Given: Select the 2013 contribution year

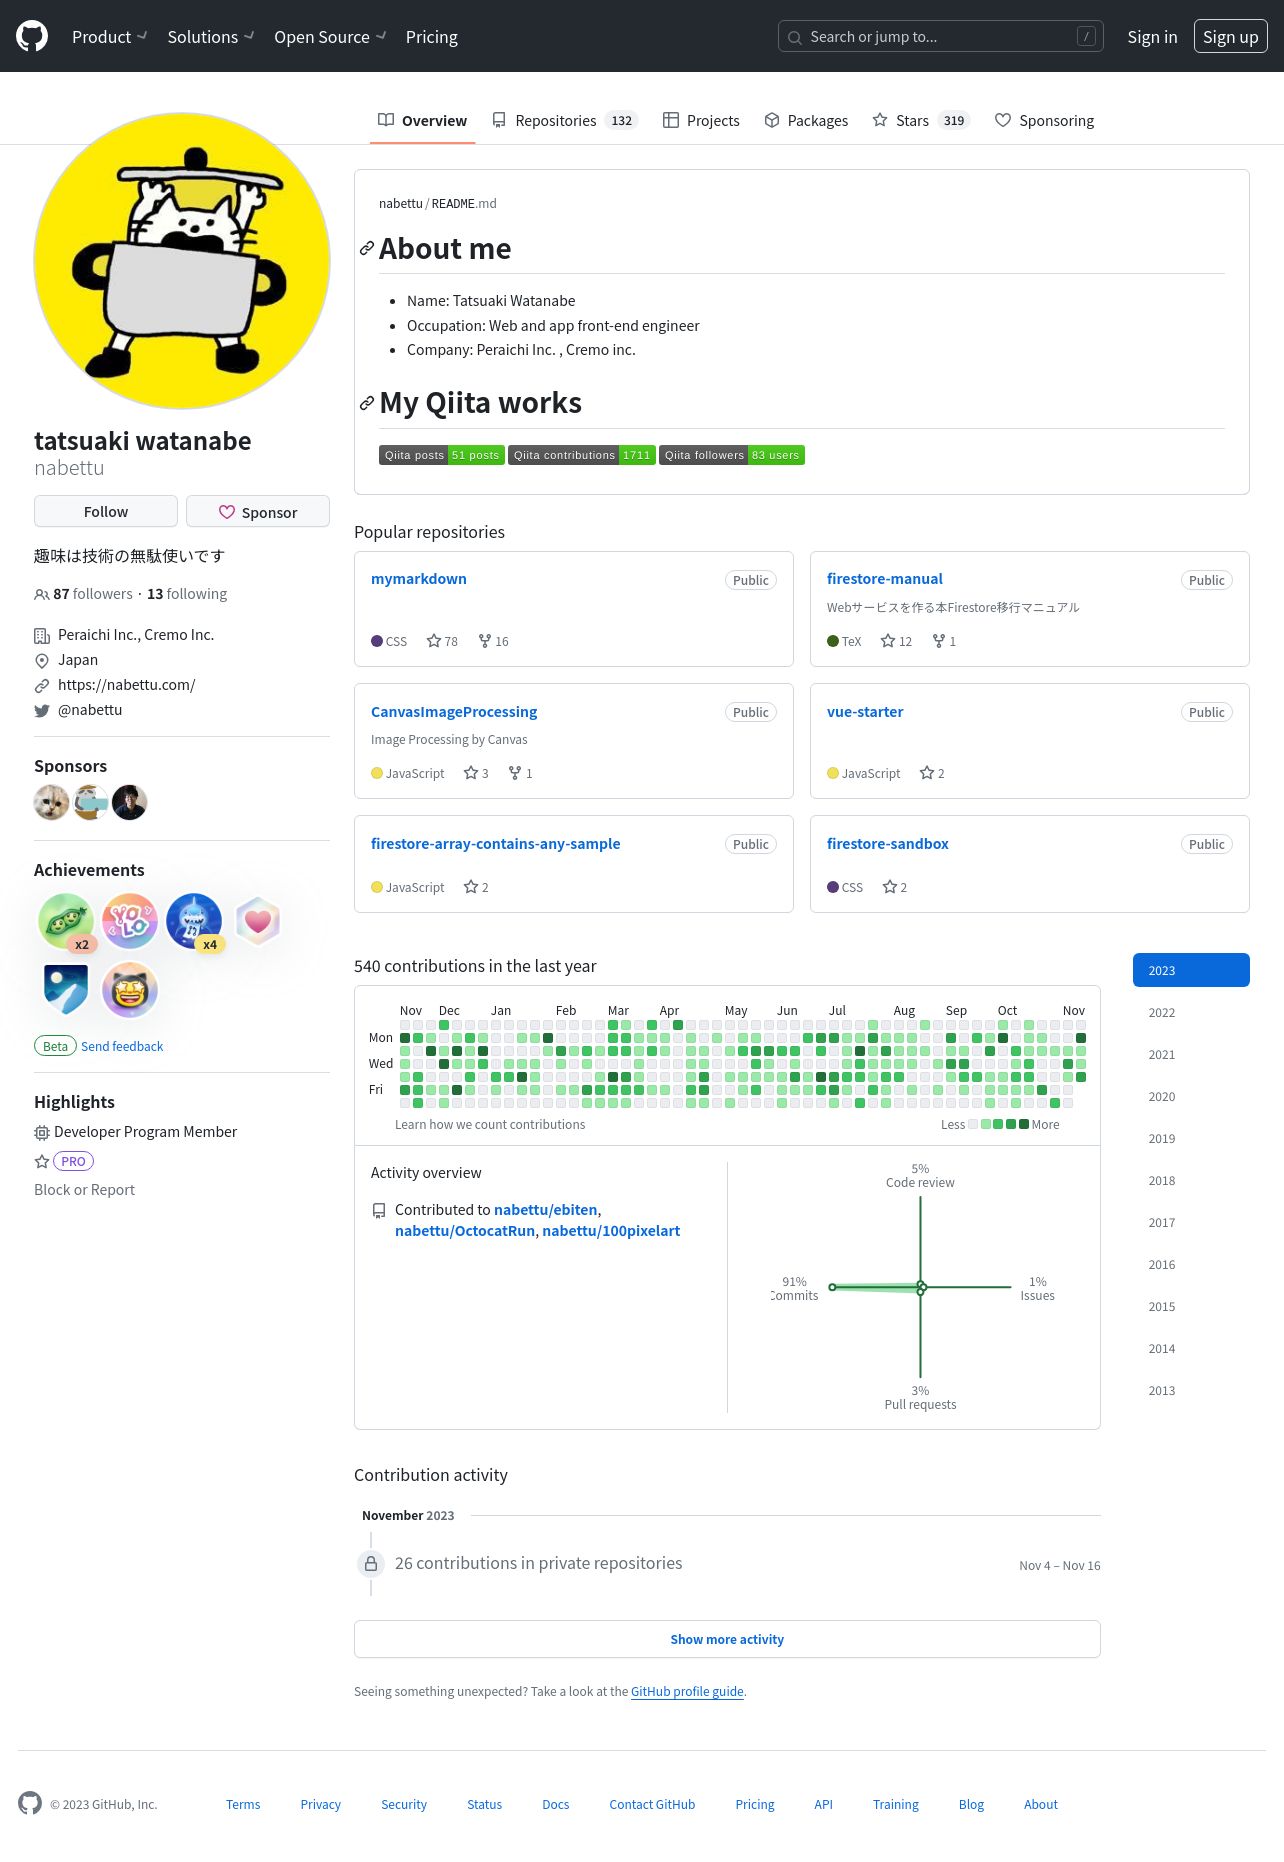Looking at the screenshot, I should pyautogui.click(x=1191, y=1390).
